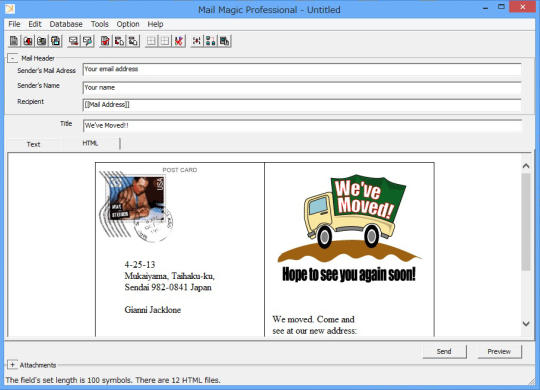Click the We've Moved truck image

coord(349,218)
